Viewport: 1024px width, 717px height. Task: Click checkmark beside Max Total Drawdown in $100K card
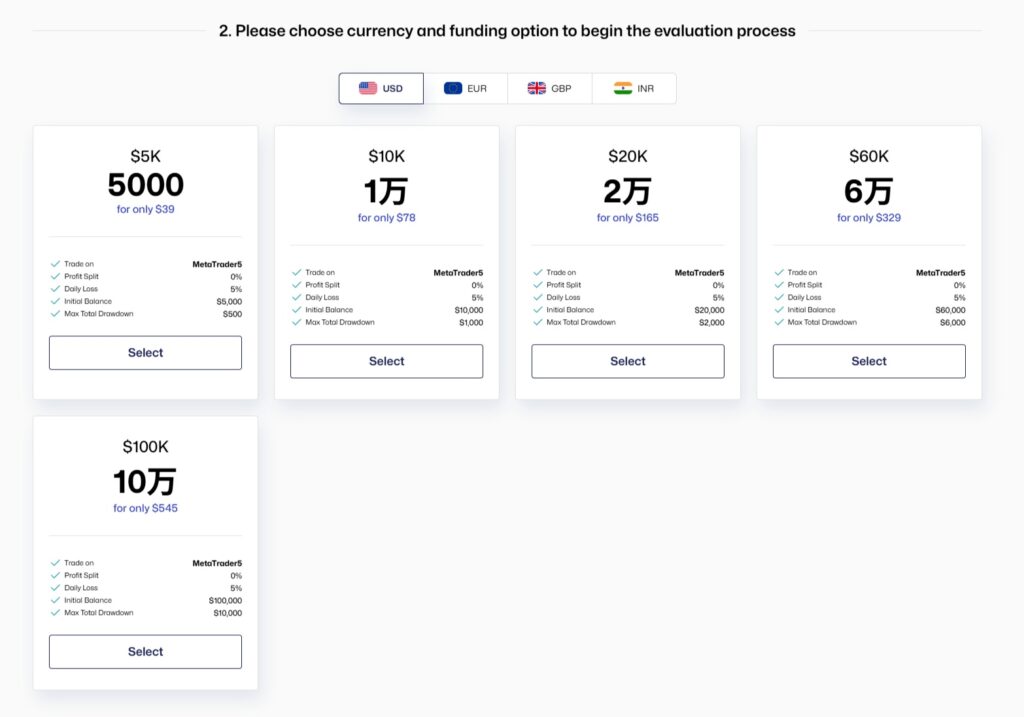(55, 612)
